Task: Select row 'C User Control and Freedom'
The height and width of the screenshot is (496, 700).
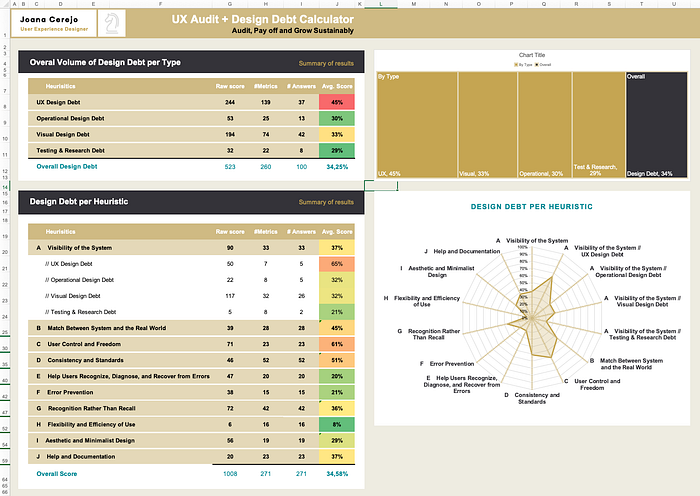Action: pos(192,344)
